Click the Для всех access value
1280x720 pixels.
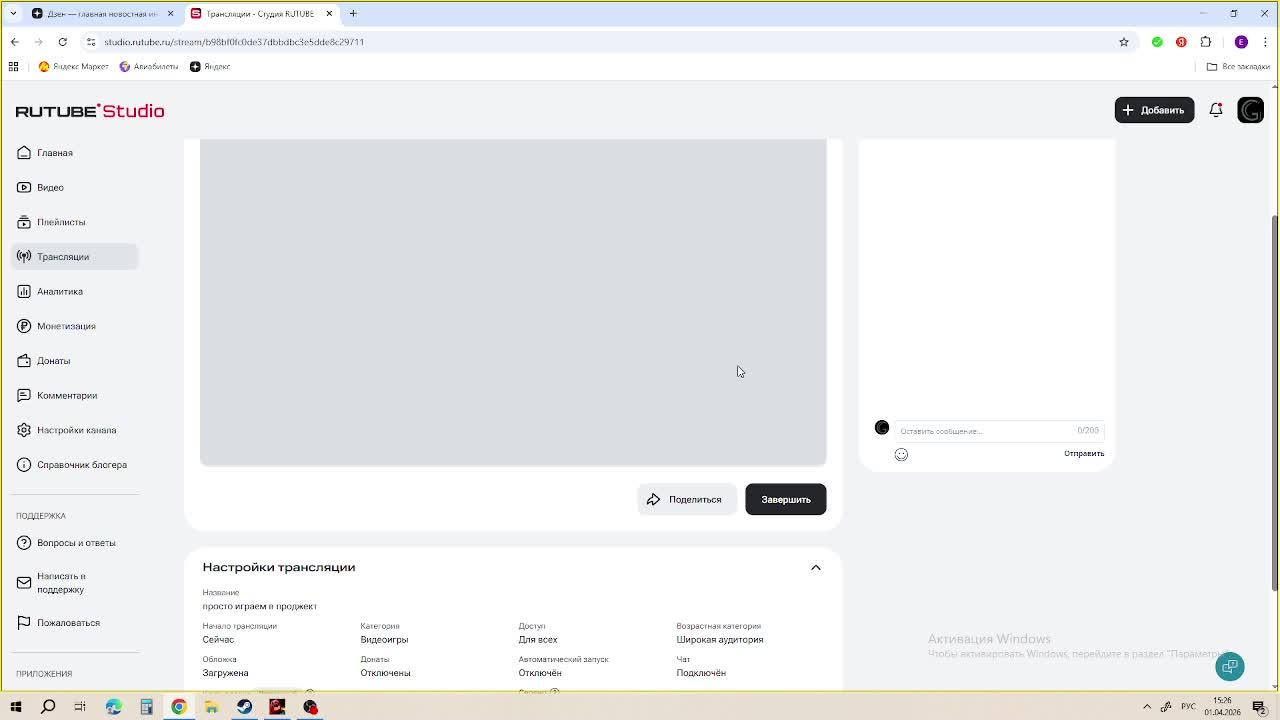[538, 640]
